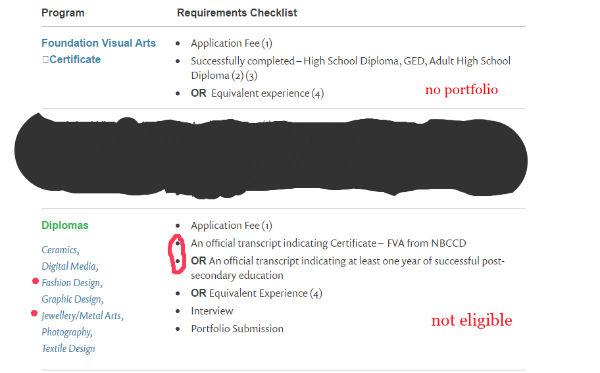Open the Certificate link

(x=75, y=59)
